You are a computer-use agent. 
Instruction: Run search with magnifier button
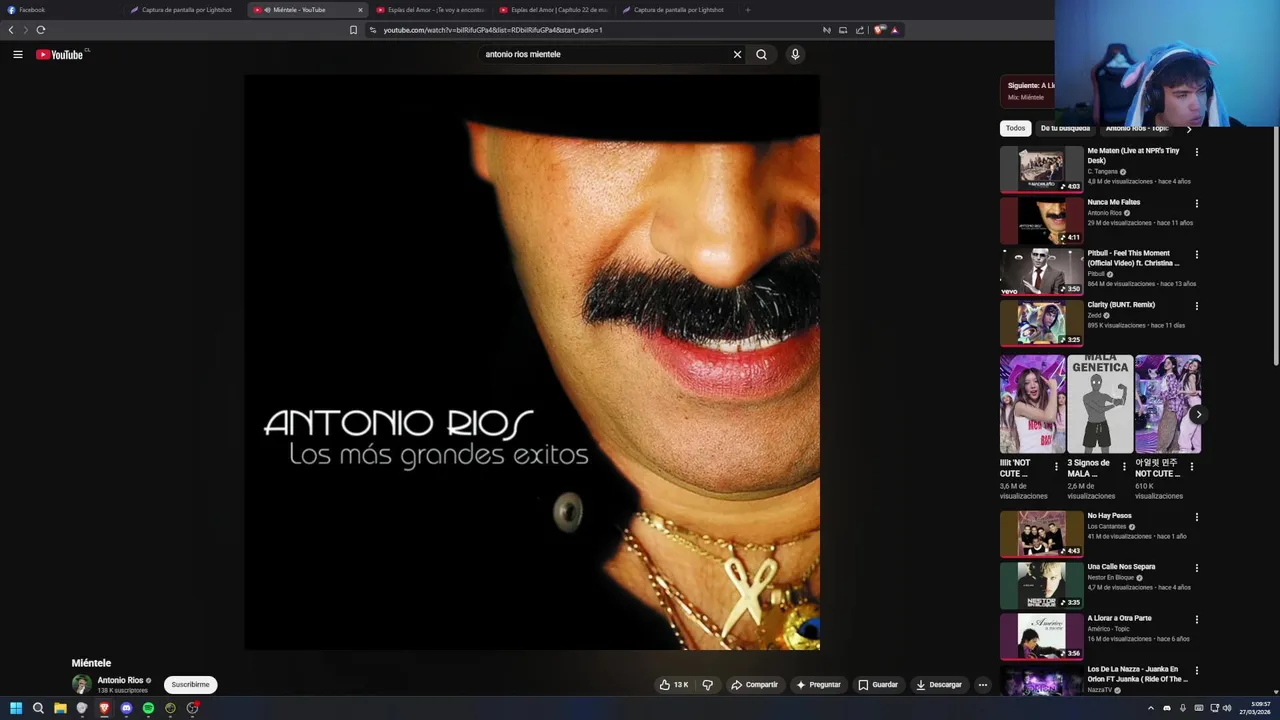[762, 55]
